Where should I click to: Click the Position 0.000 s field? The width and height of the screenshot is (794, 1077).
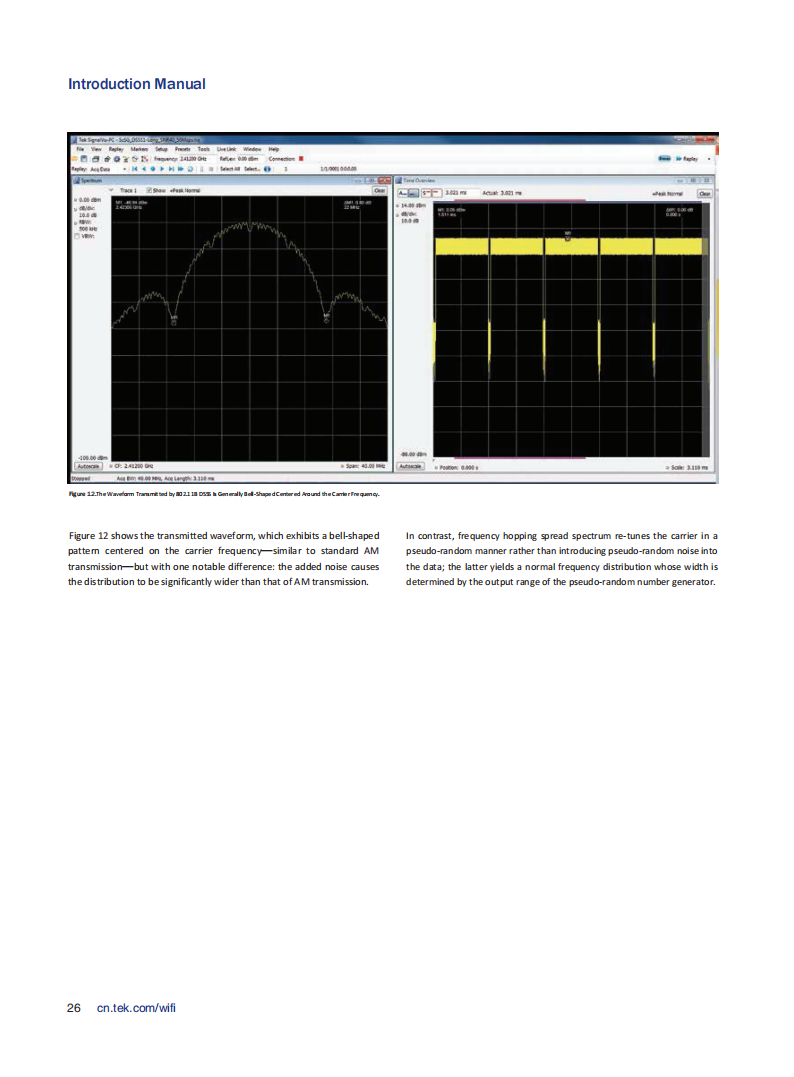point(457,467)
